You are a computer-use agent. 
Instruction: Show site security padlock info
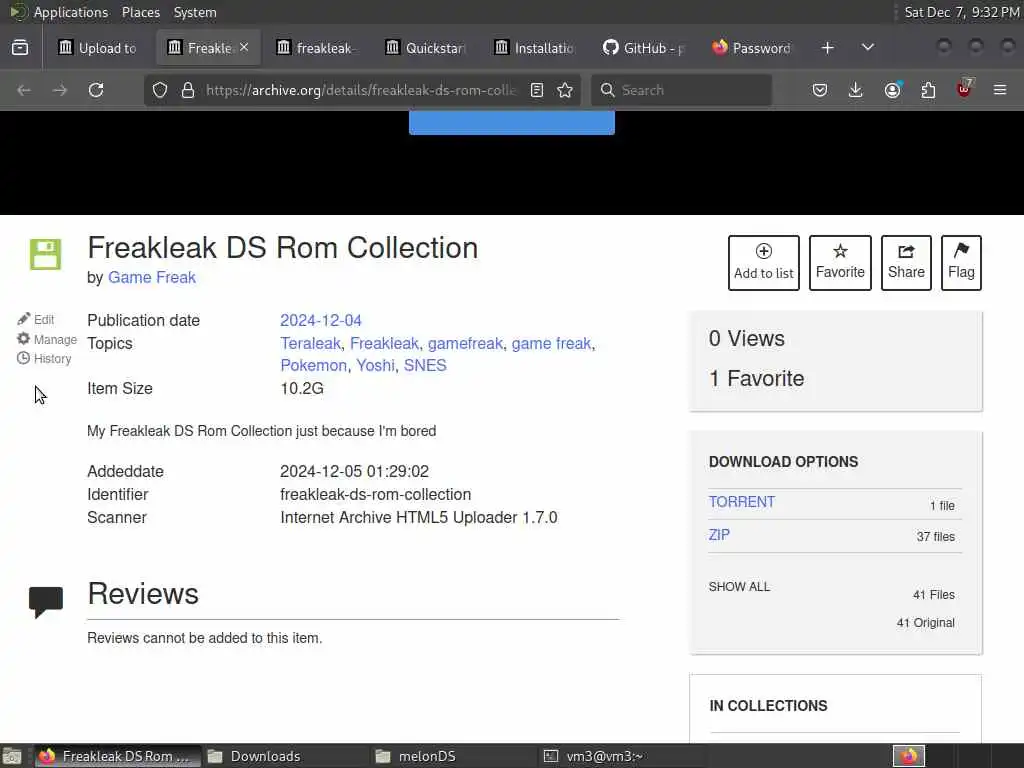click(x=188, y=90)
